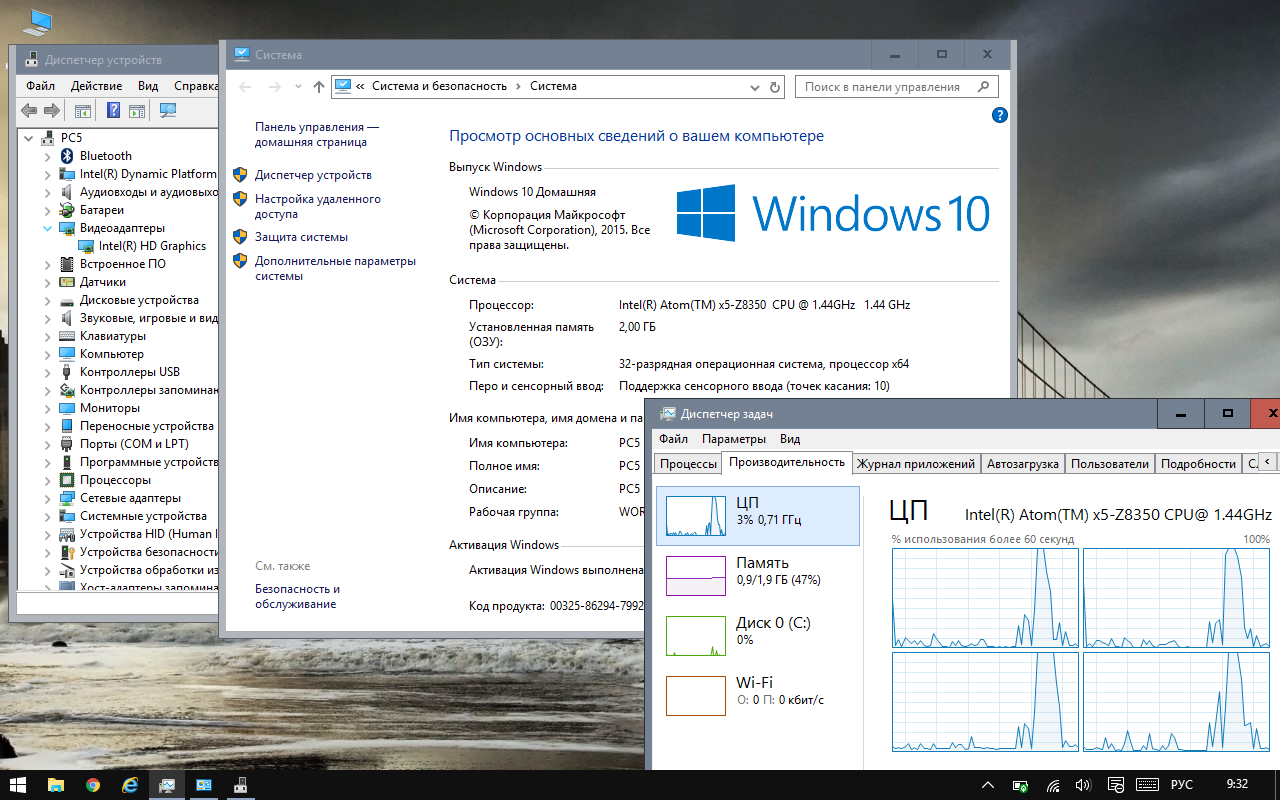Click the Система и безопасность breadcrumb
The width and height of the screenshot is (1280, 800).
440,86
